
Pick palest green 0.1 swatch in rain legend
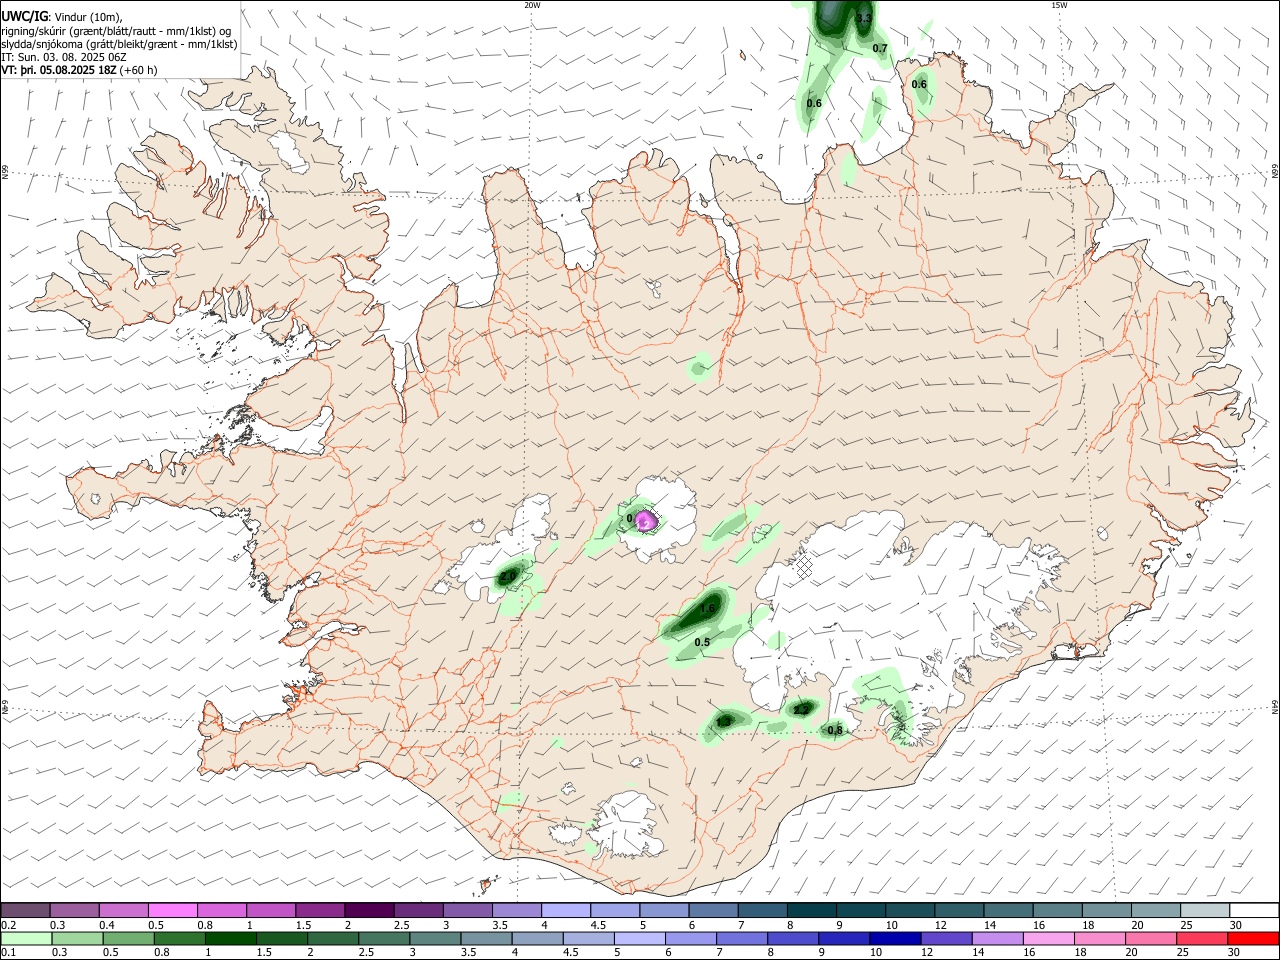tap(27, 938)
